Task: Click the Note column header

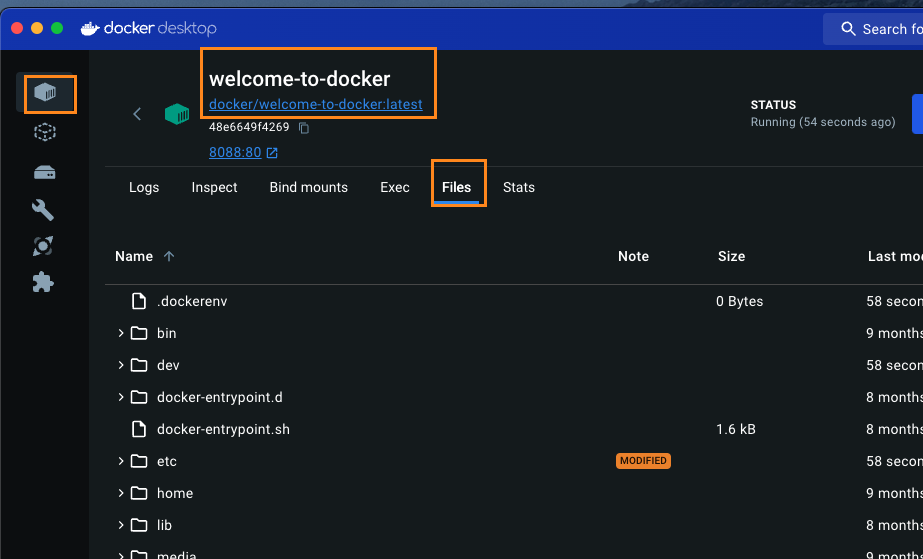Action: [633, 256]
